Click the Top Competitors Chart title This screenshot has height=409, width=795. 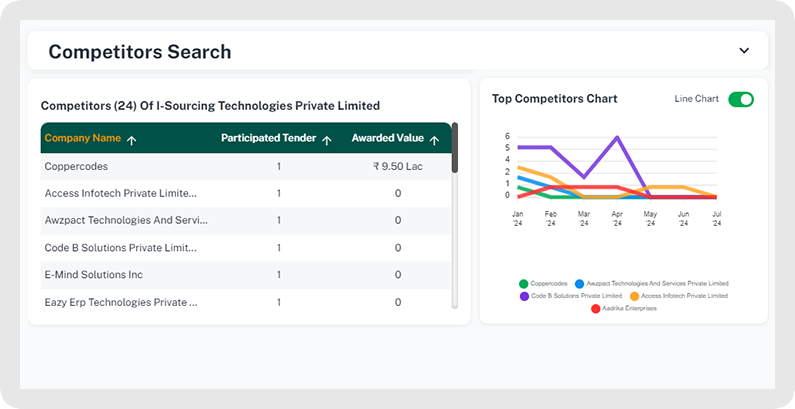554,99
